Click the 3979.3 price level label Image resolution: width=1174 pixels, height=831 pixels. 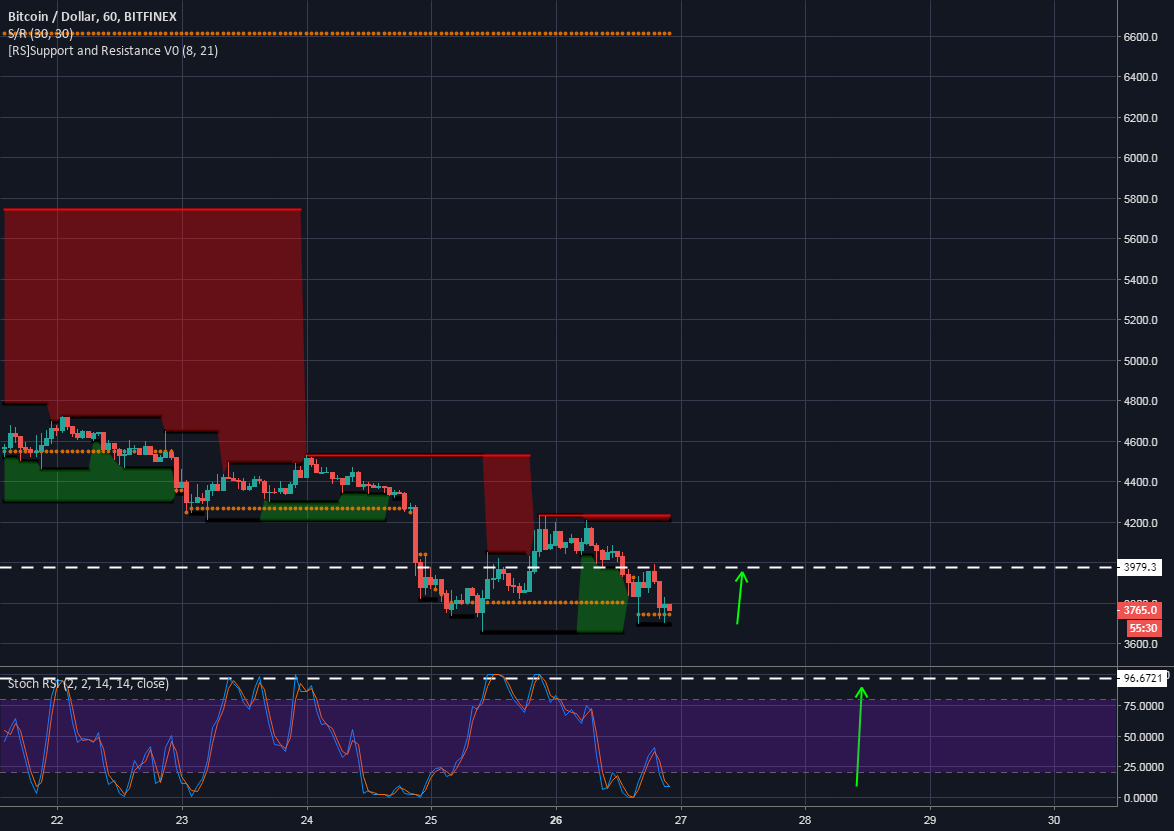[1140, 566]
